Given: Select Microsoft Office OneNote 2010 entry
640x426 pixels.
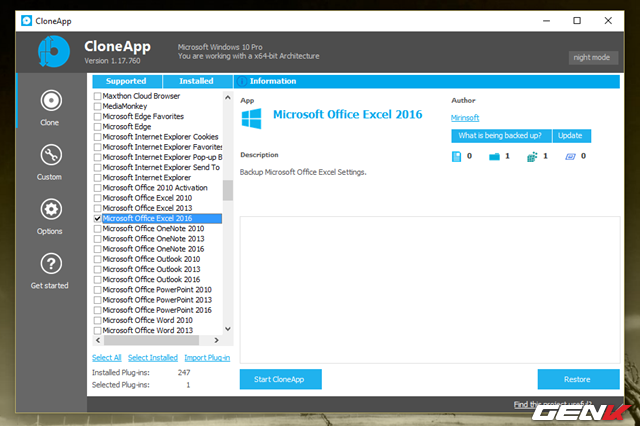Looking at the screenshot, I should pos(153,229).
